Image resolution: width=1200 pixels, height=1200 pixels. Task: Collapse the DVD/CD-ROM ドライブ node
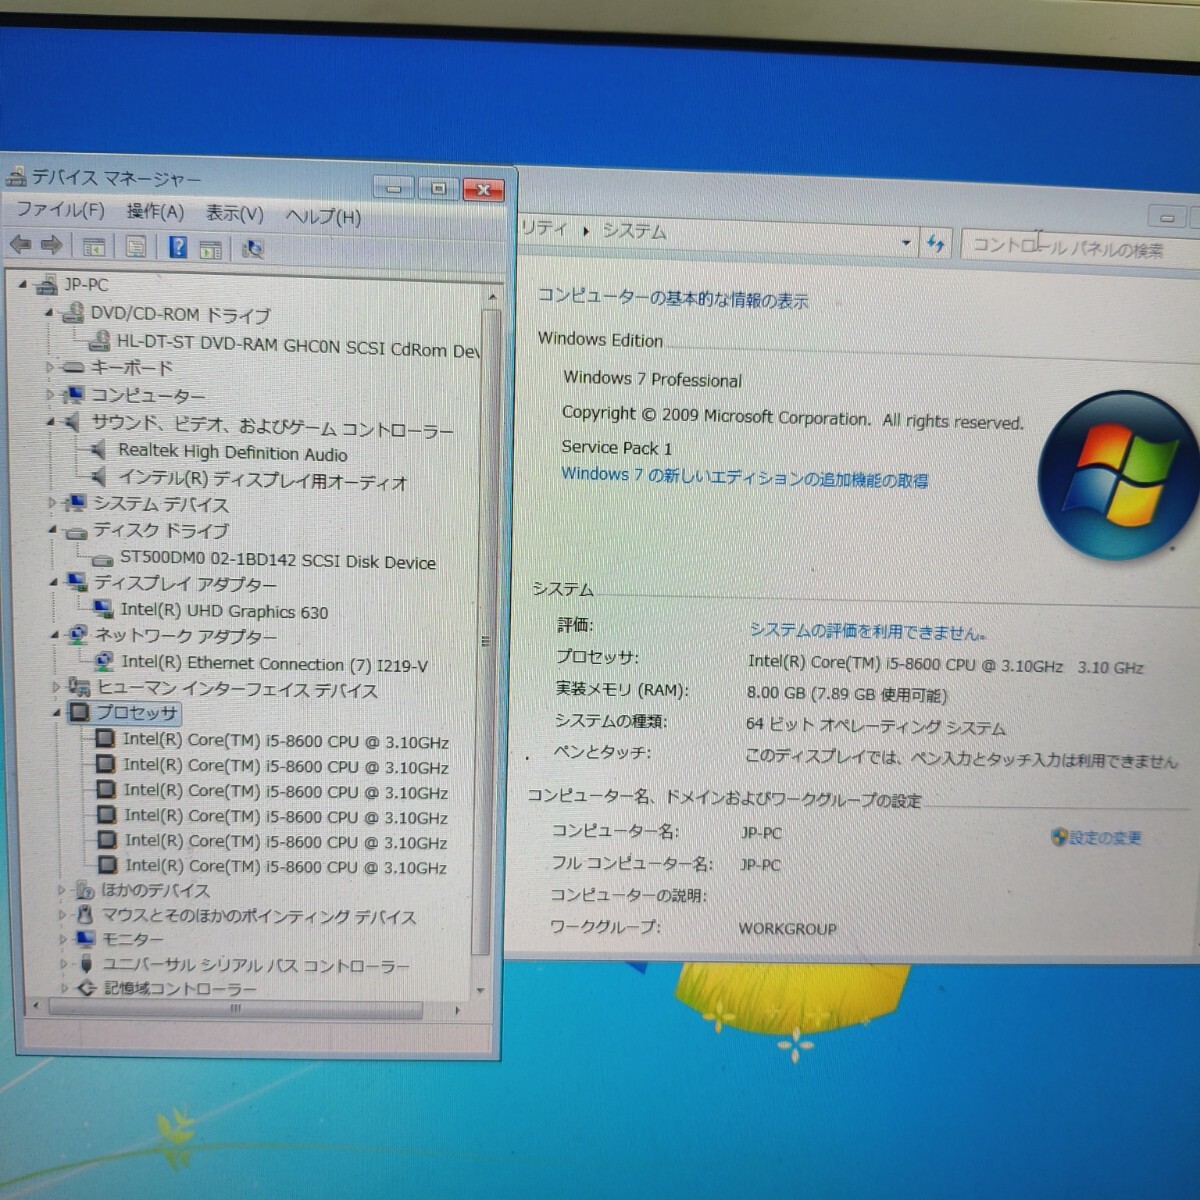pyautogui.click(x=49, y=313)
